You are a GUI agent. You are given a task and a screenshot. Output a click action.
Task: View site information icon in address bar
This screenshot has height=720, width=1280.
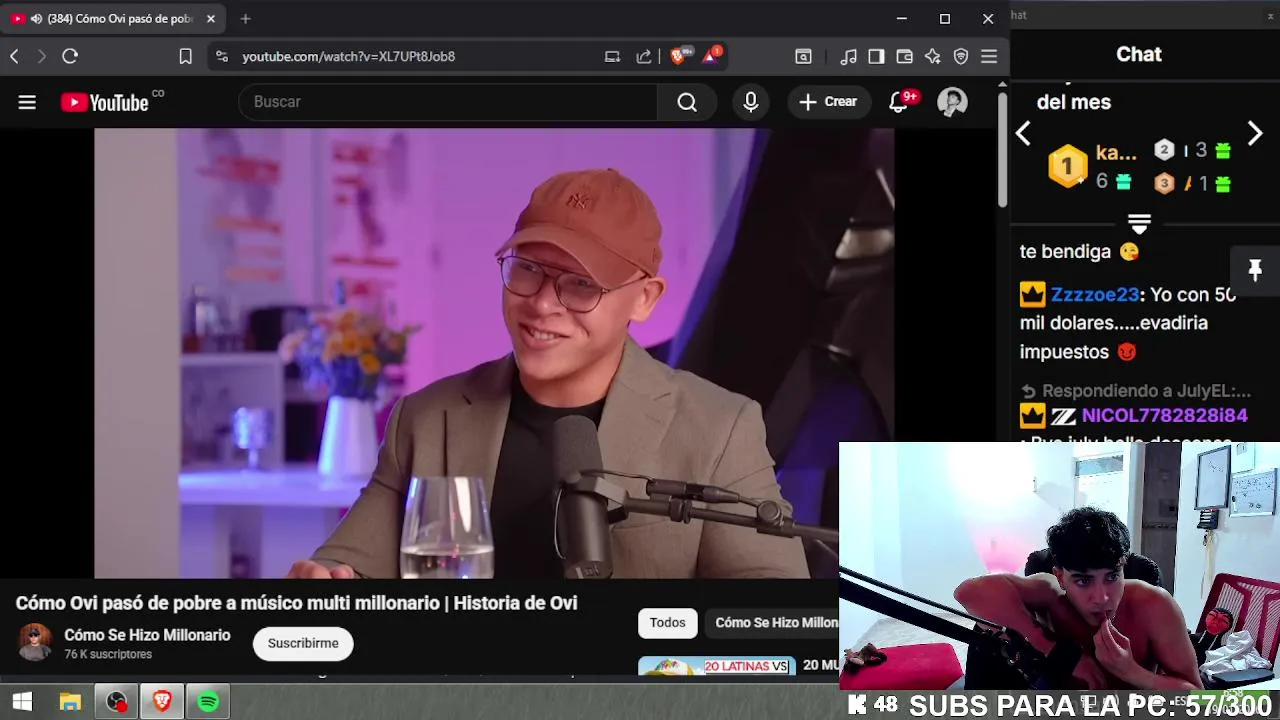click(x=222, y=56)
